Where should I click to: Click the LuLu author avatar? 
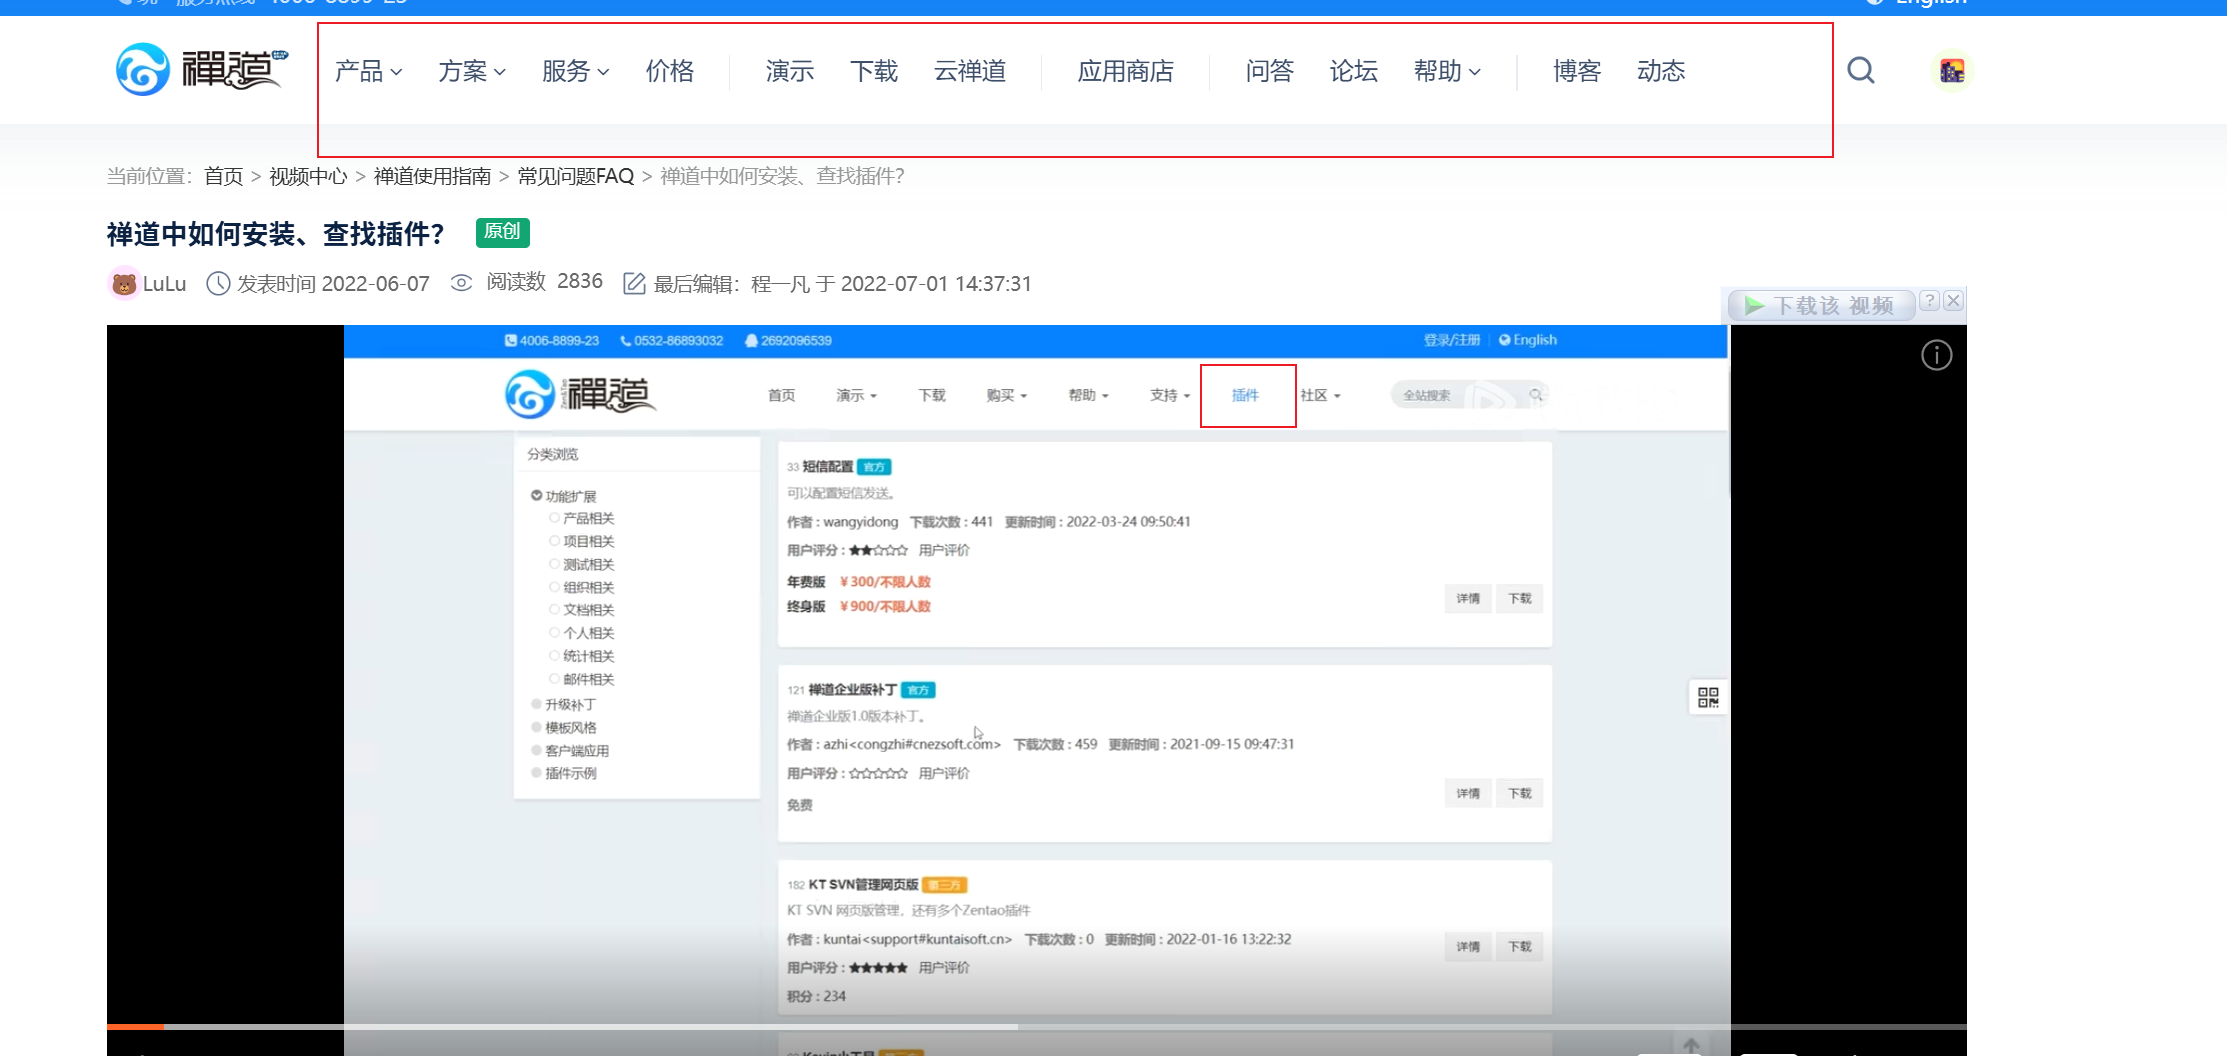[x=124, y=284]
